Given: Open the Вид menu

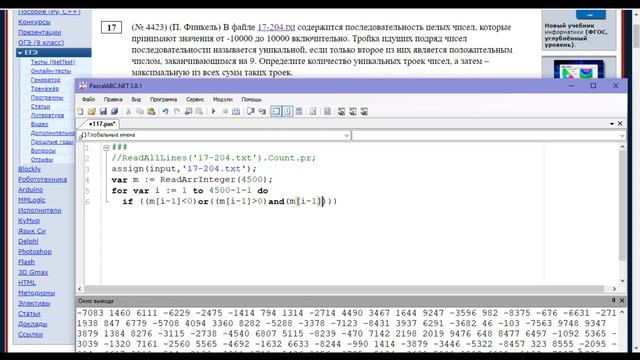Looking at the screenshot, I should tap(136, 100).
